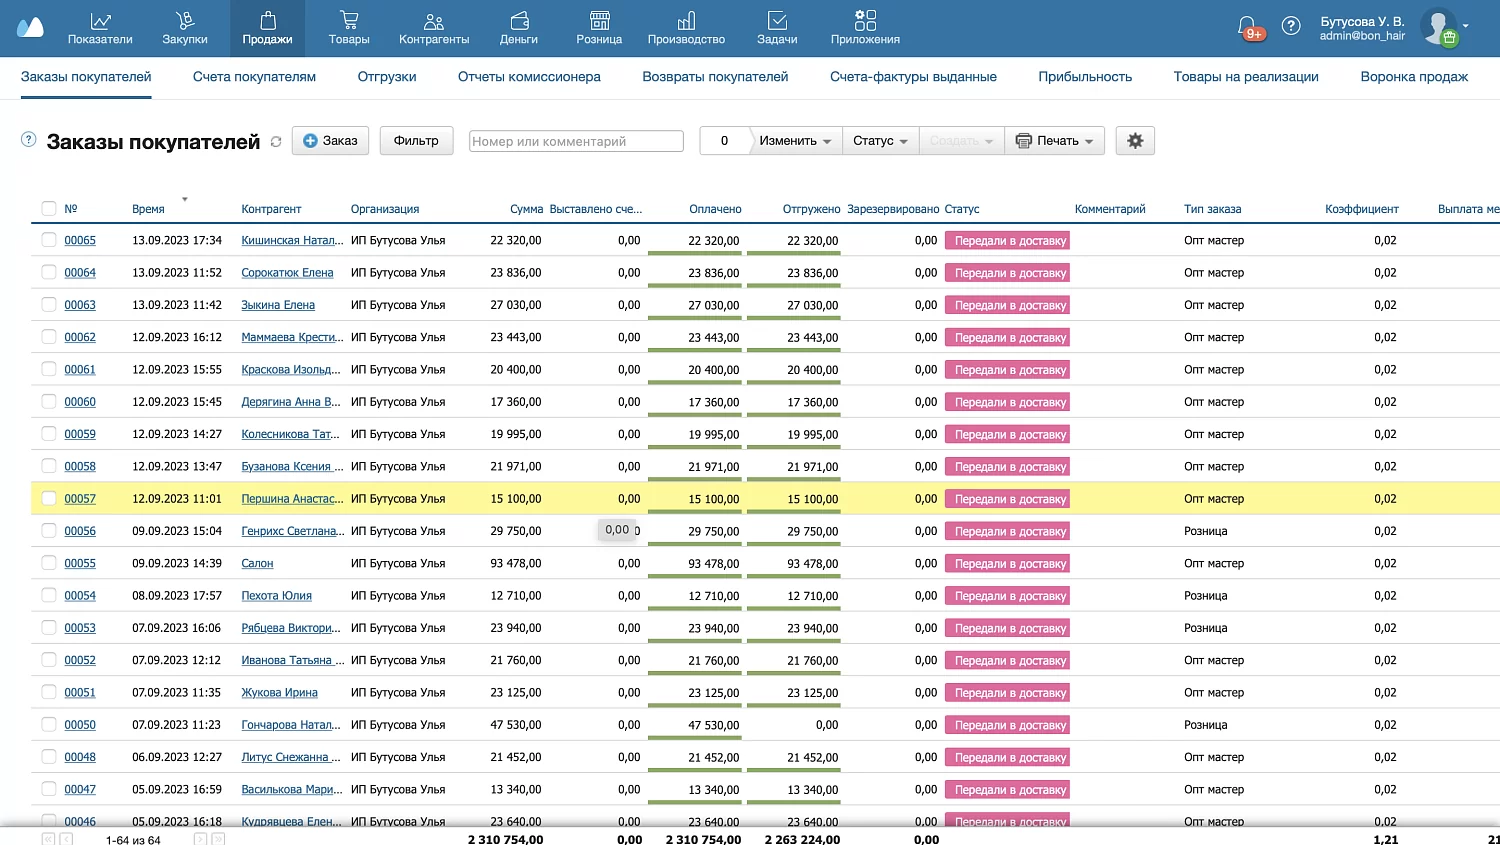Check the box for order 00065
This screenshot has height=845, width=1500.
point(48,240)
